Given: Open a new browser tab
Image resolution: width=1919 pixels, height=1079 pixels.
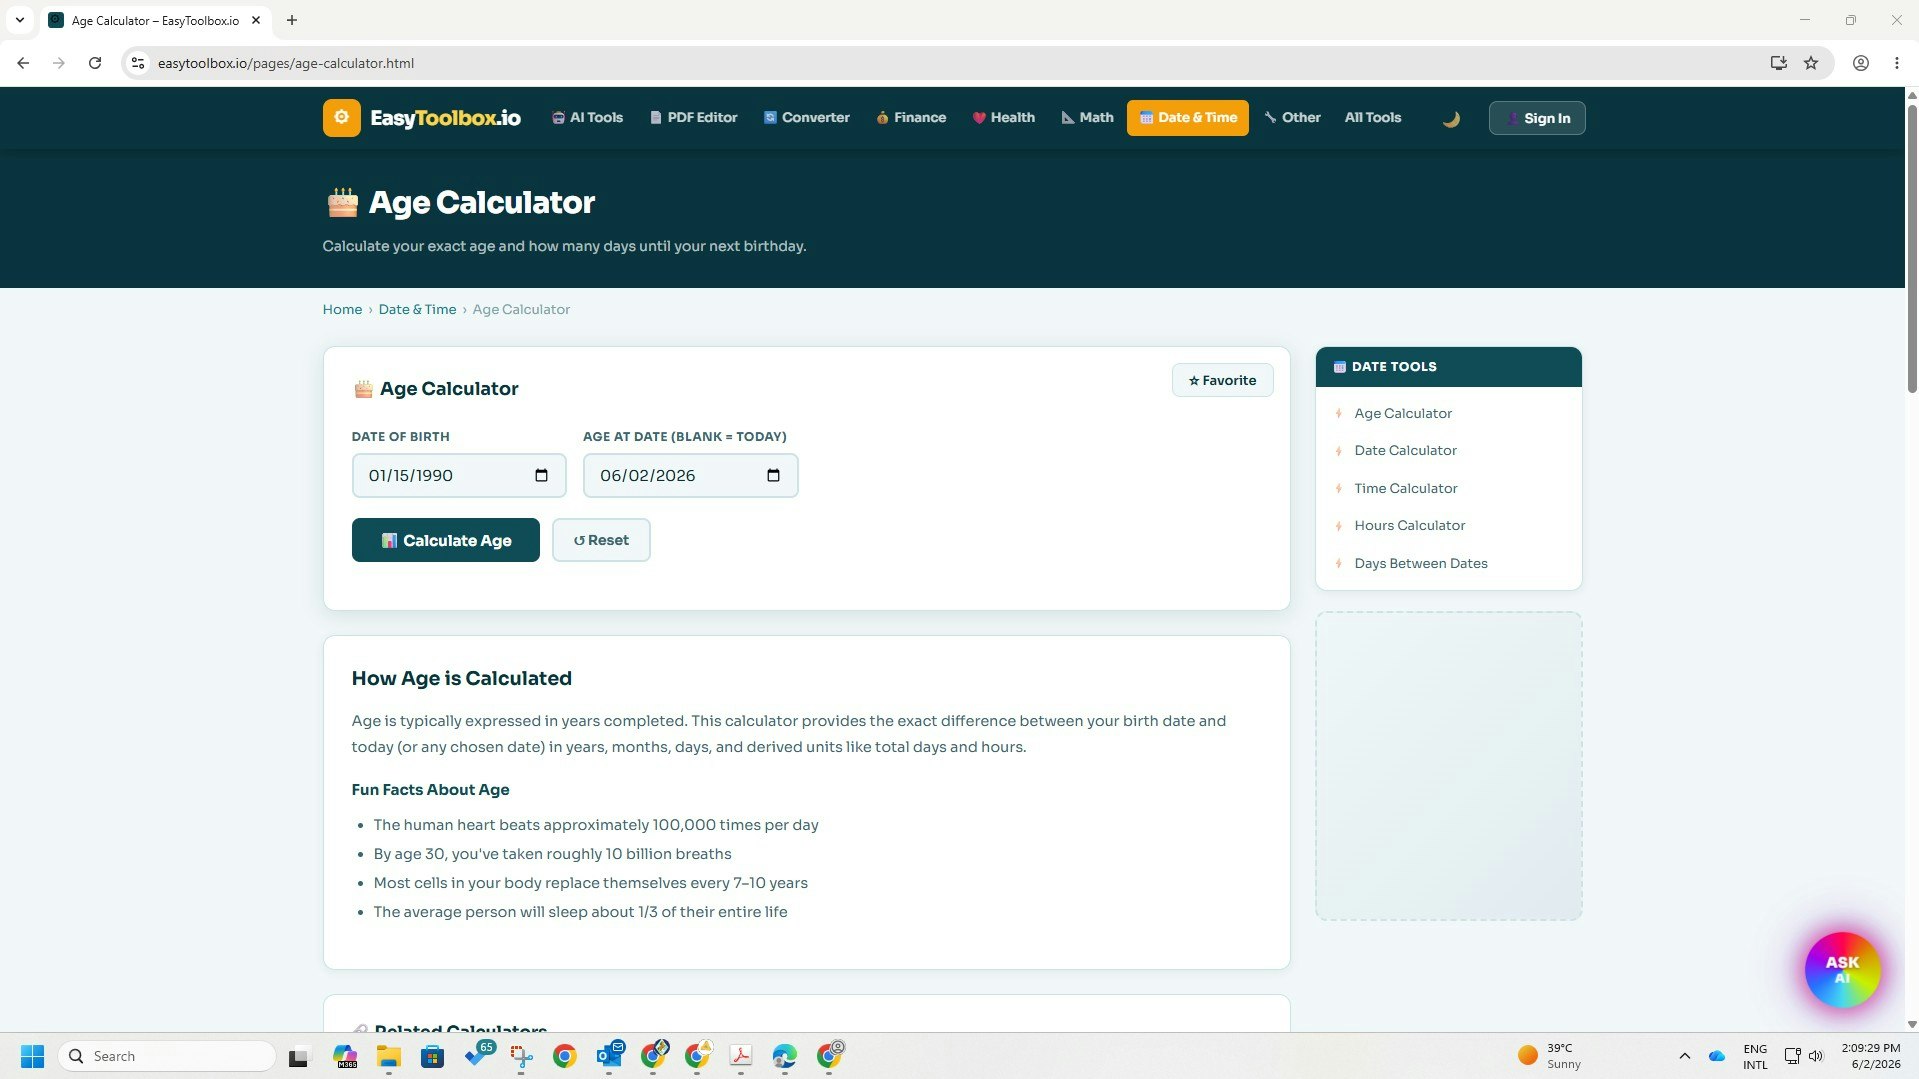Looking at the screenshot, I should (292, 20).
